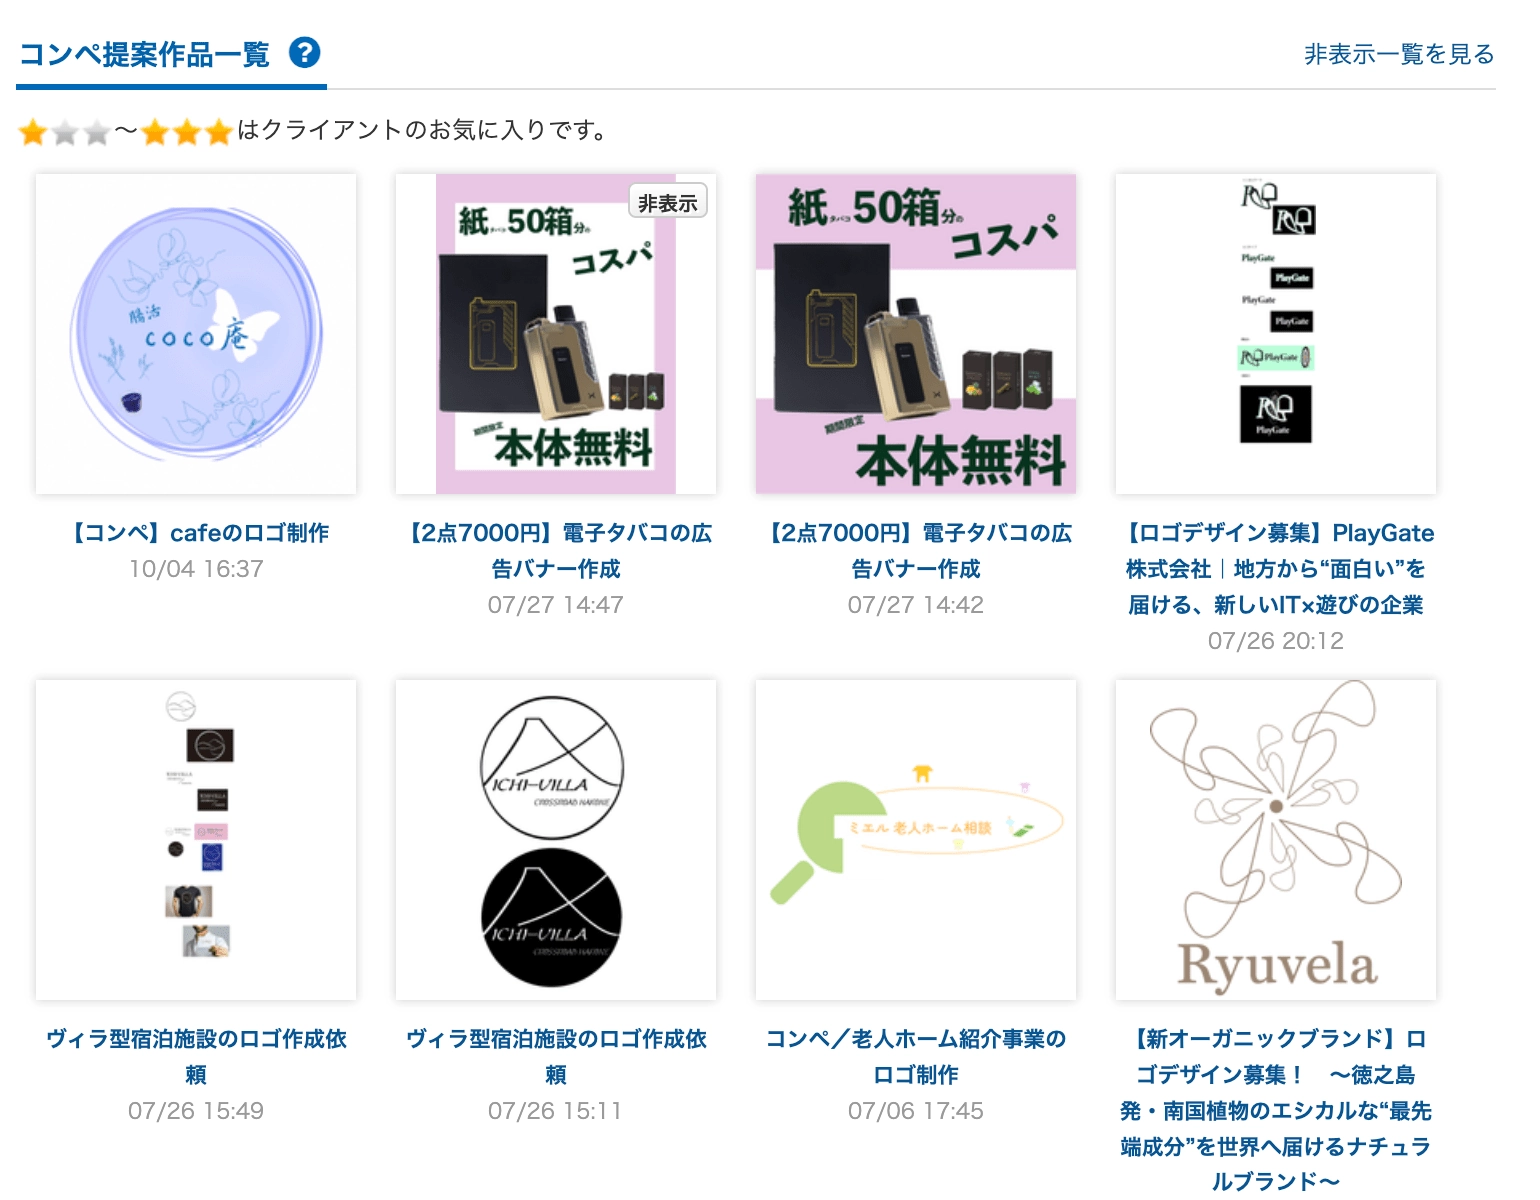Open the PlayGate logo submission thumbnail

coord(1276,334)
